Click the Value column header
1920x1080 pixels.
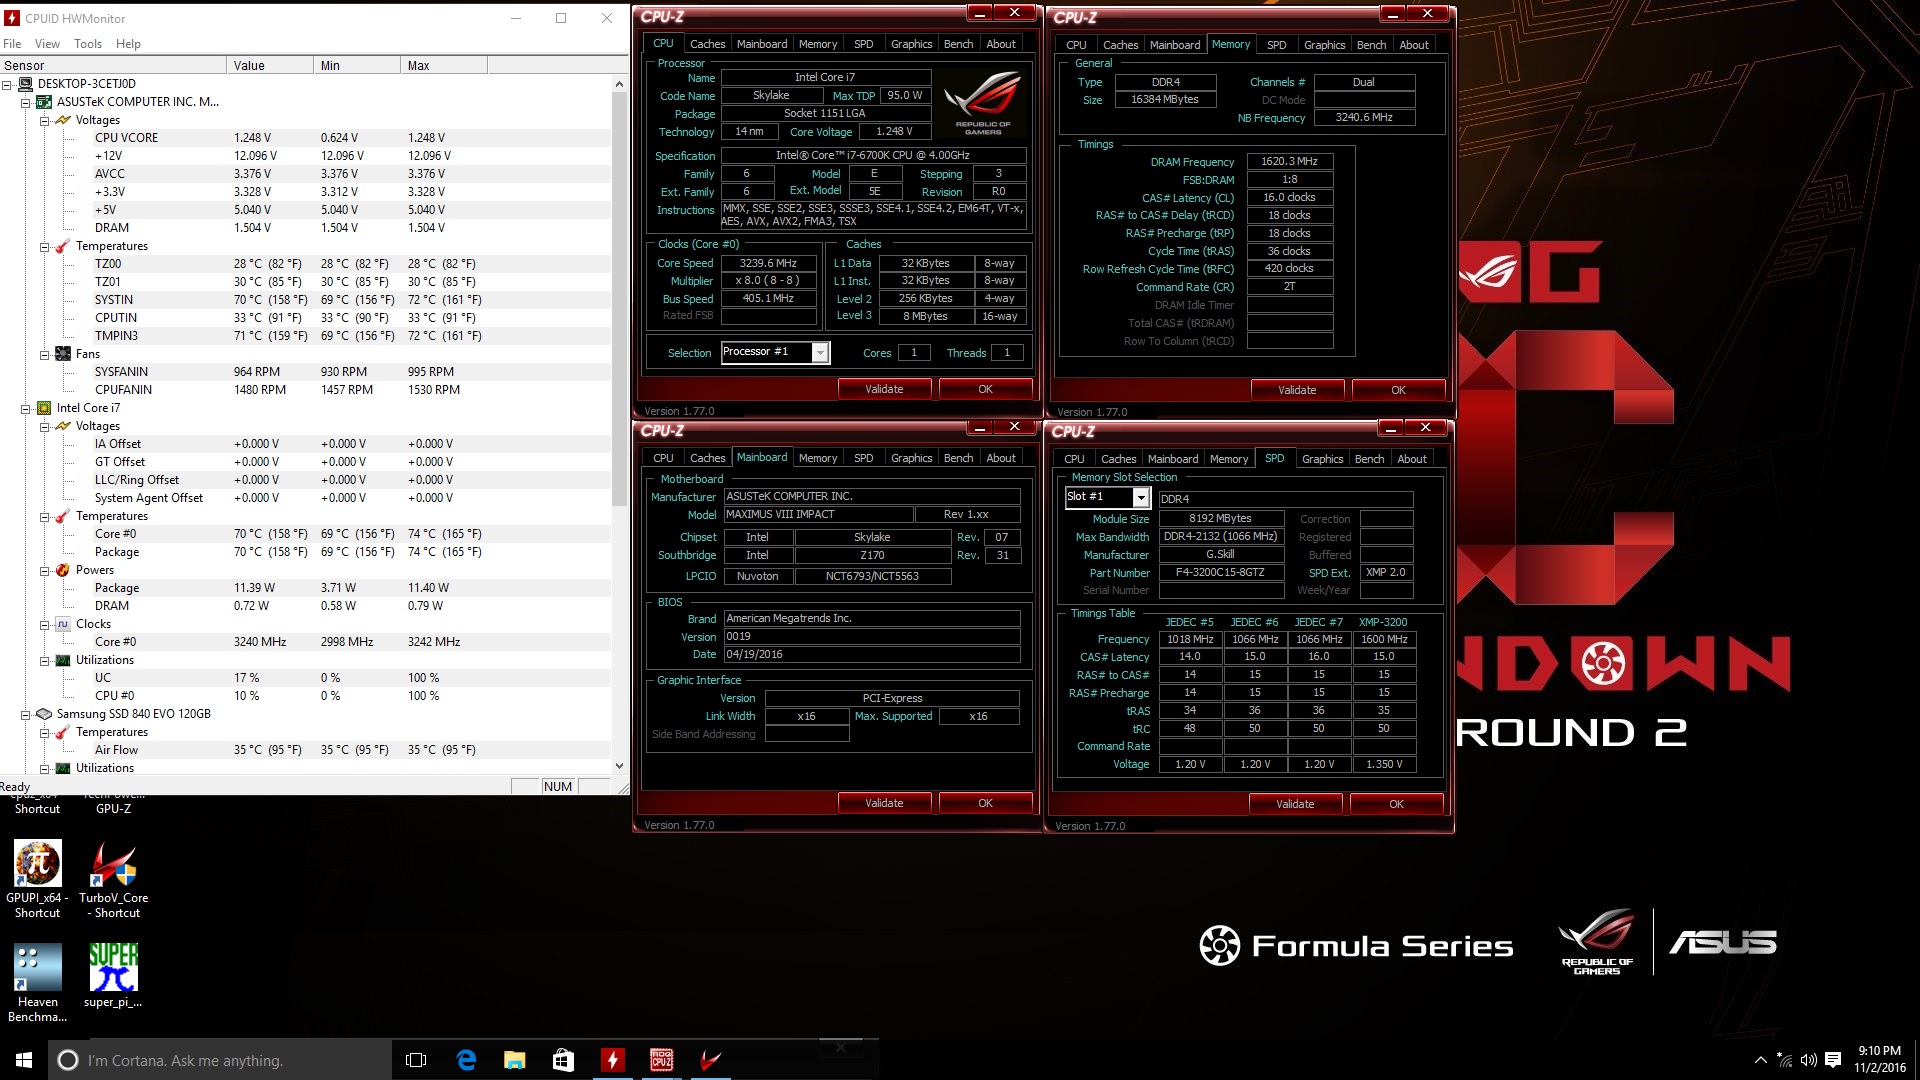269,65
